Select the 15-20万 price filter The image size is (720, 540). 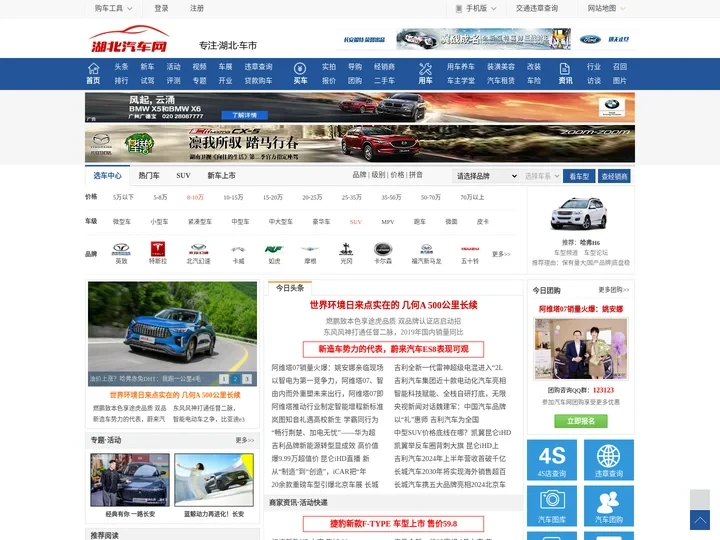pyautogui.click(x=273, y=197)
